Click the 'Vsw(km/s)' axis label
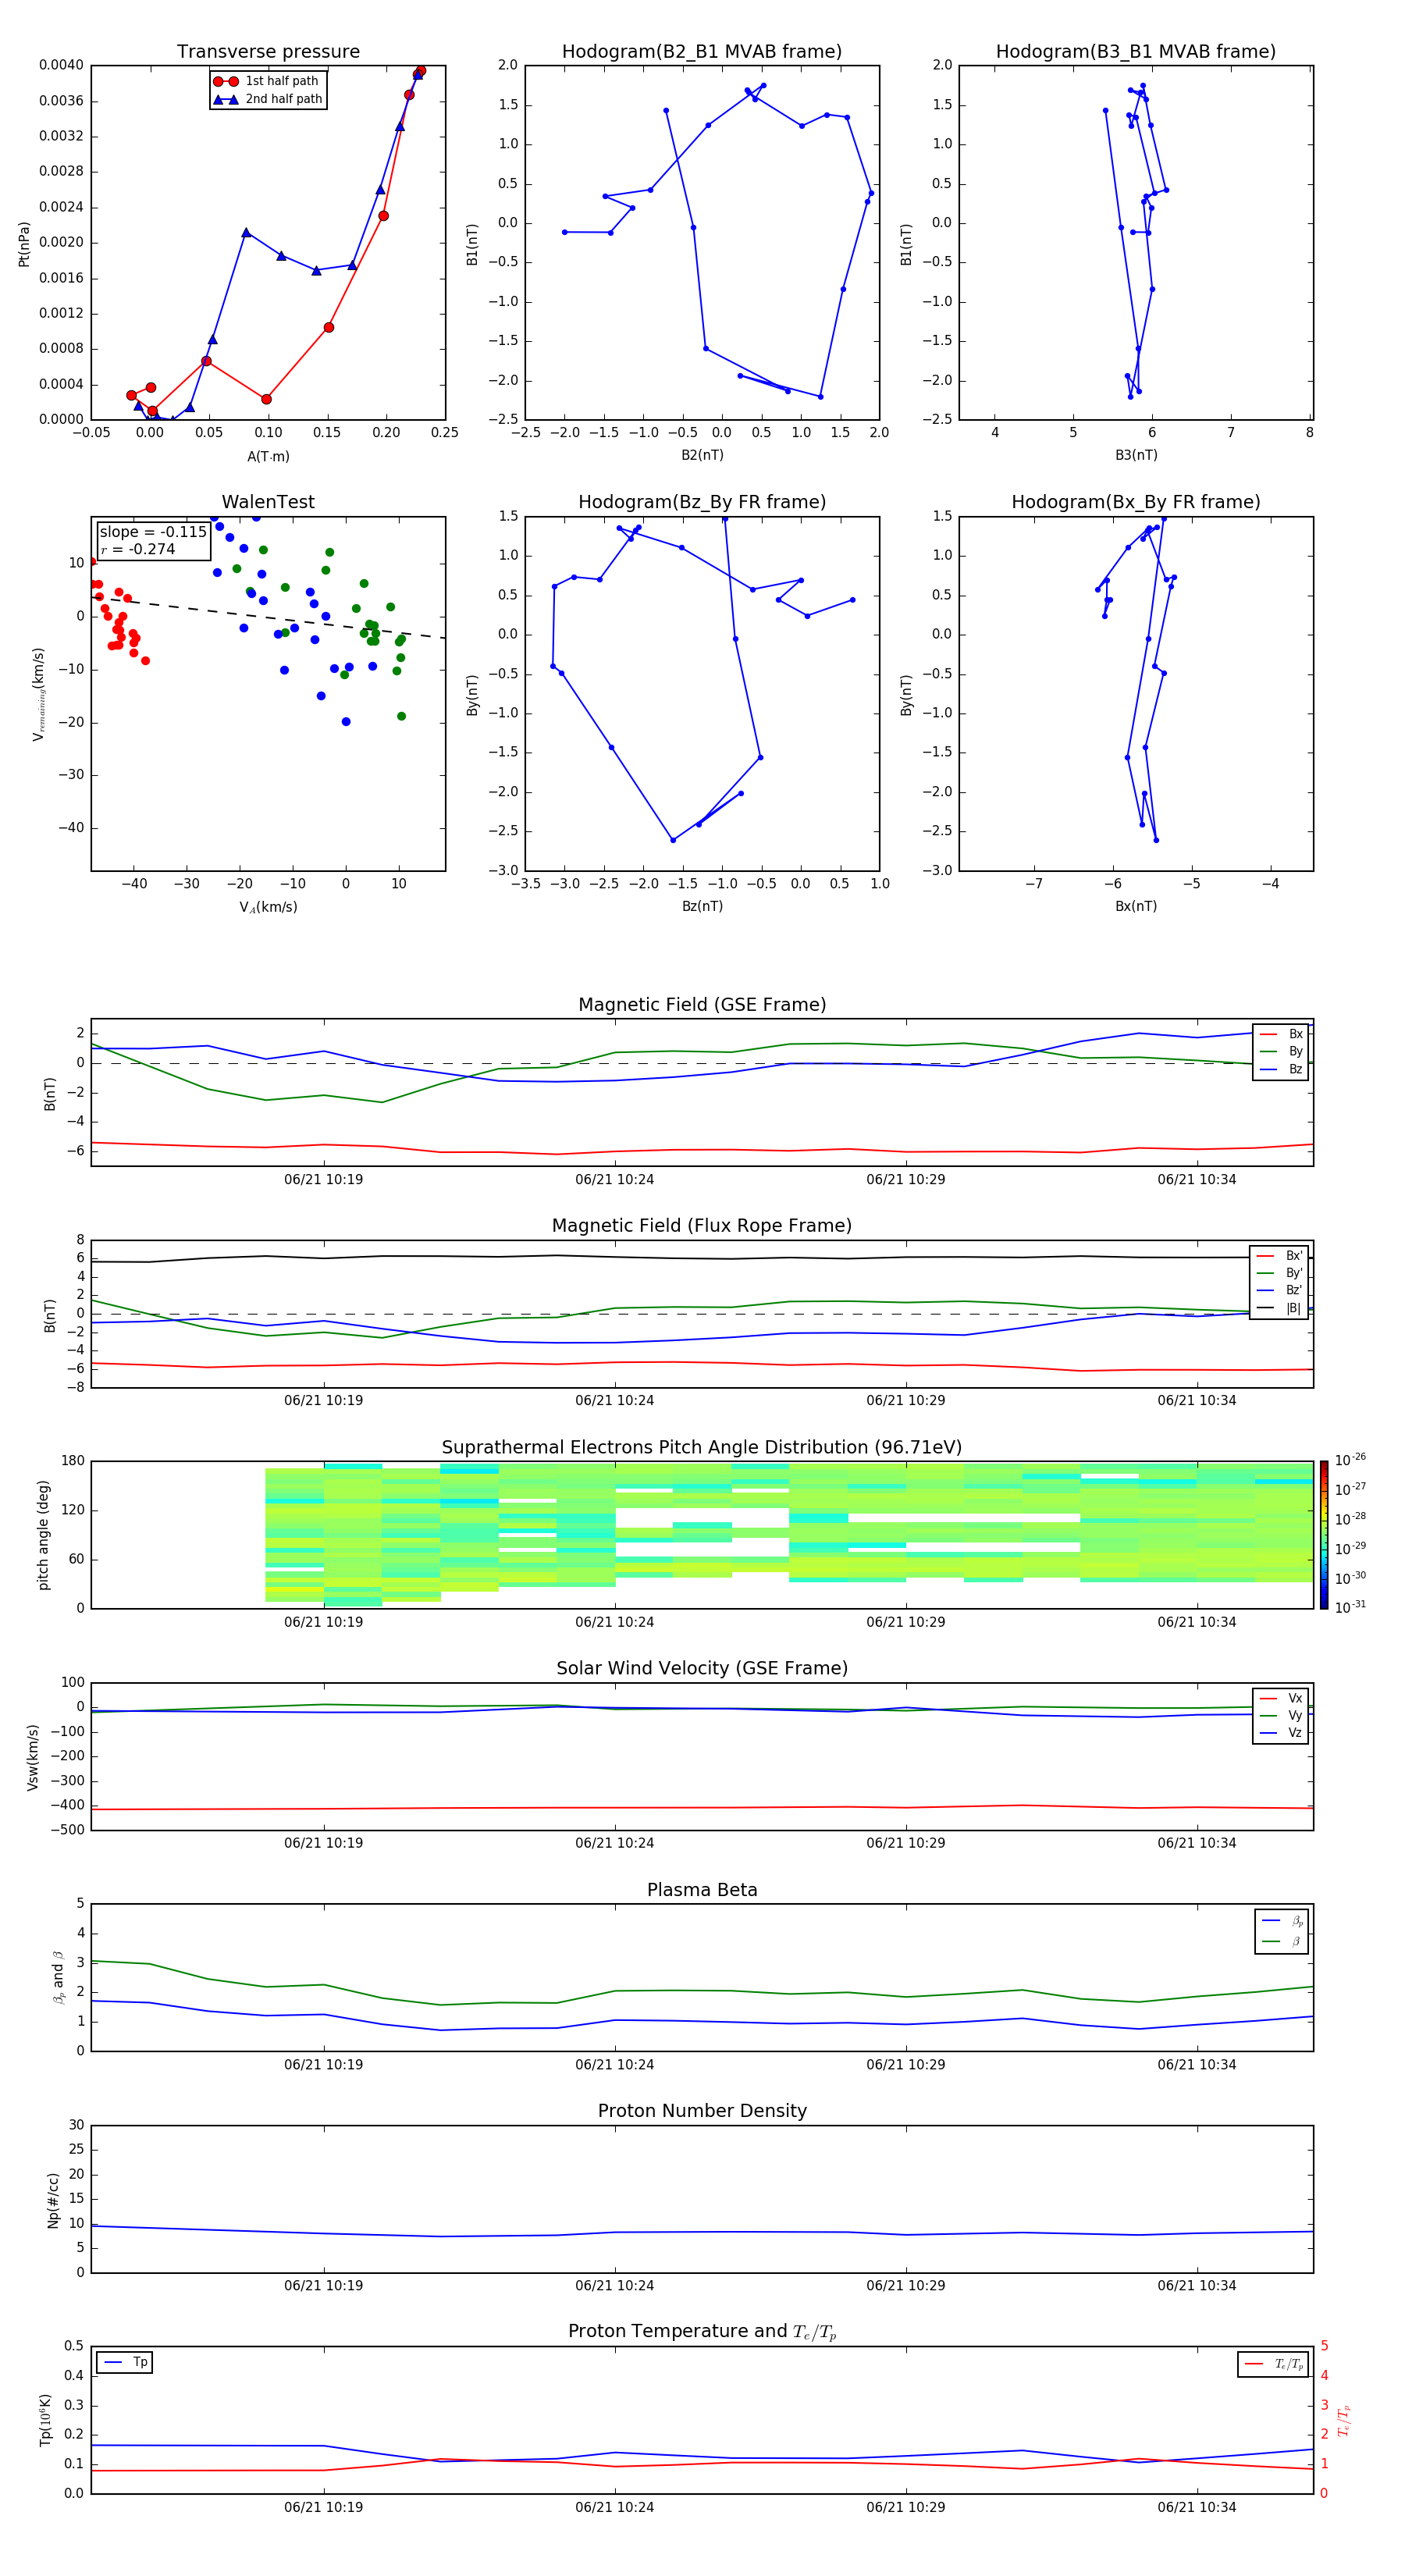The image size is (1405, 2576). click(32, 1756)
